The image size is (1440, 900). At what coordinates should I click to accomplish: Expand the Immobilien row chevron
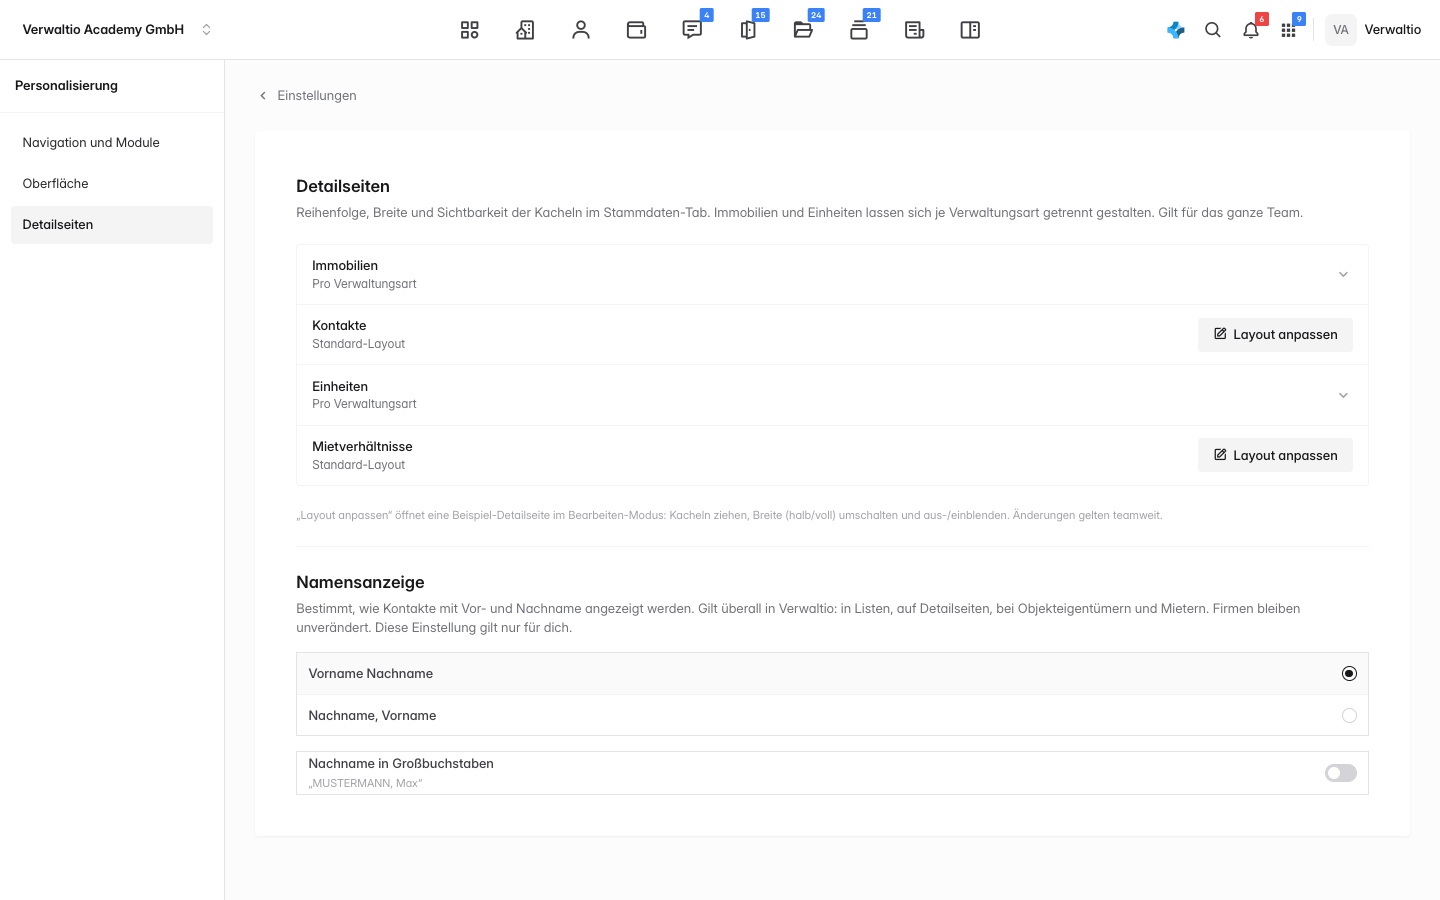[1343, 275]
